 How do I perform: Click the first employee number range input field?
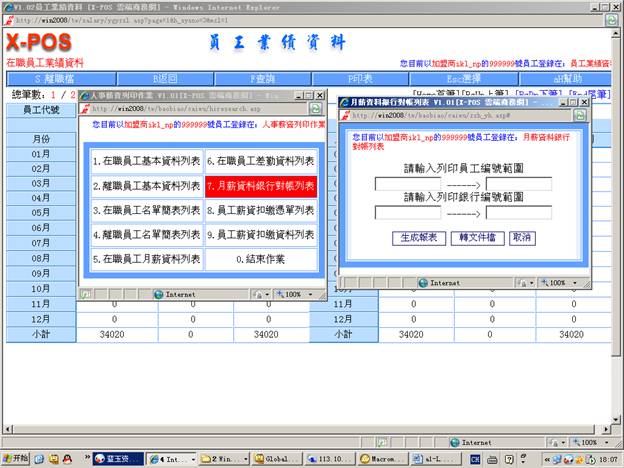pos(407,184)
